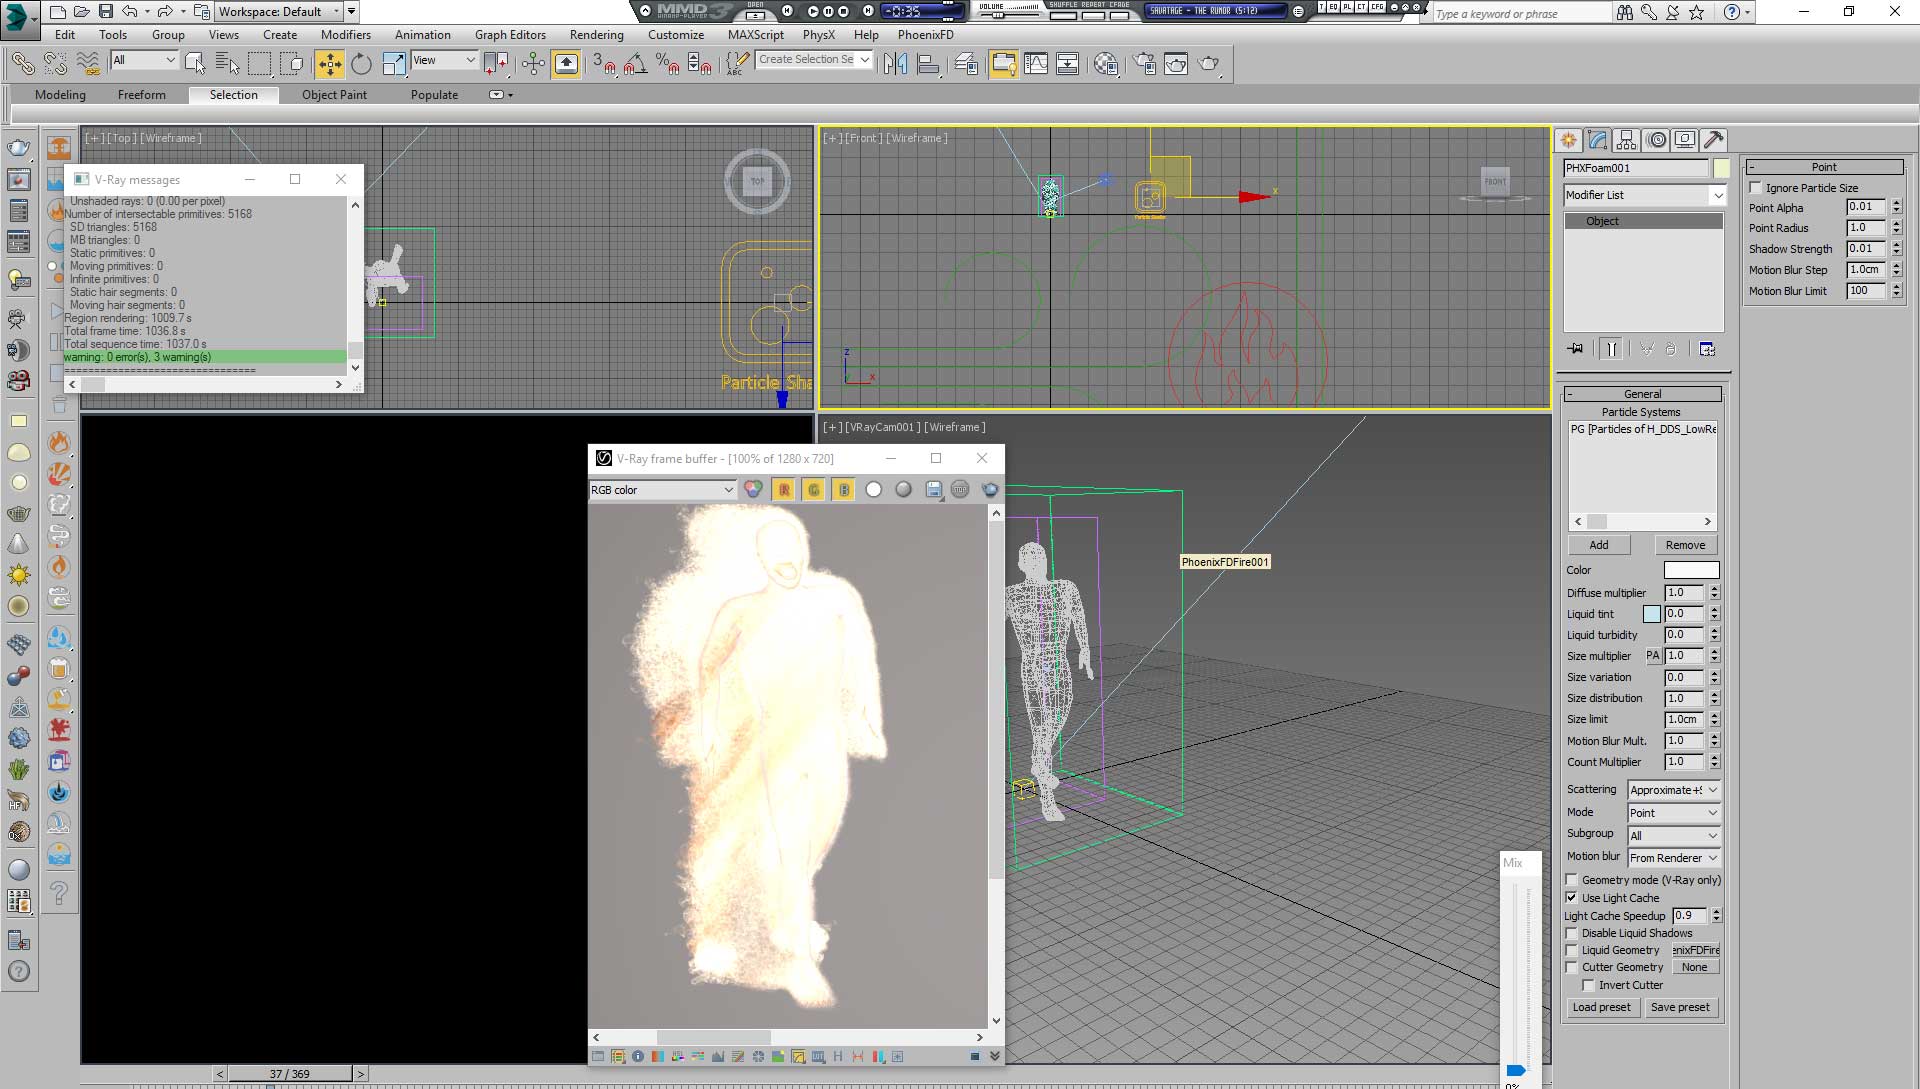The height and width of the screenshot is (1089, 1920).
Task: Enable Liquid Geometry checkbox
Action: click(1571, 950)
